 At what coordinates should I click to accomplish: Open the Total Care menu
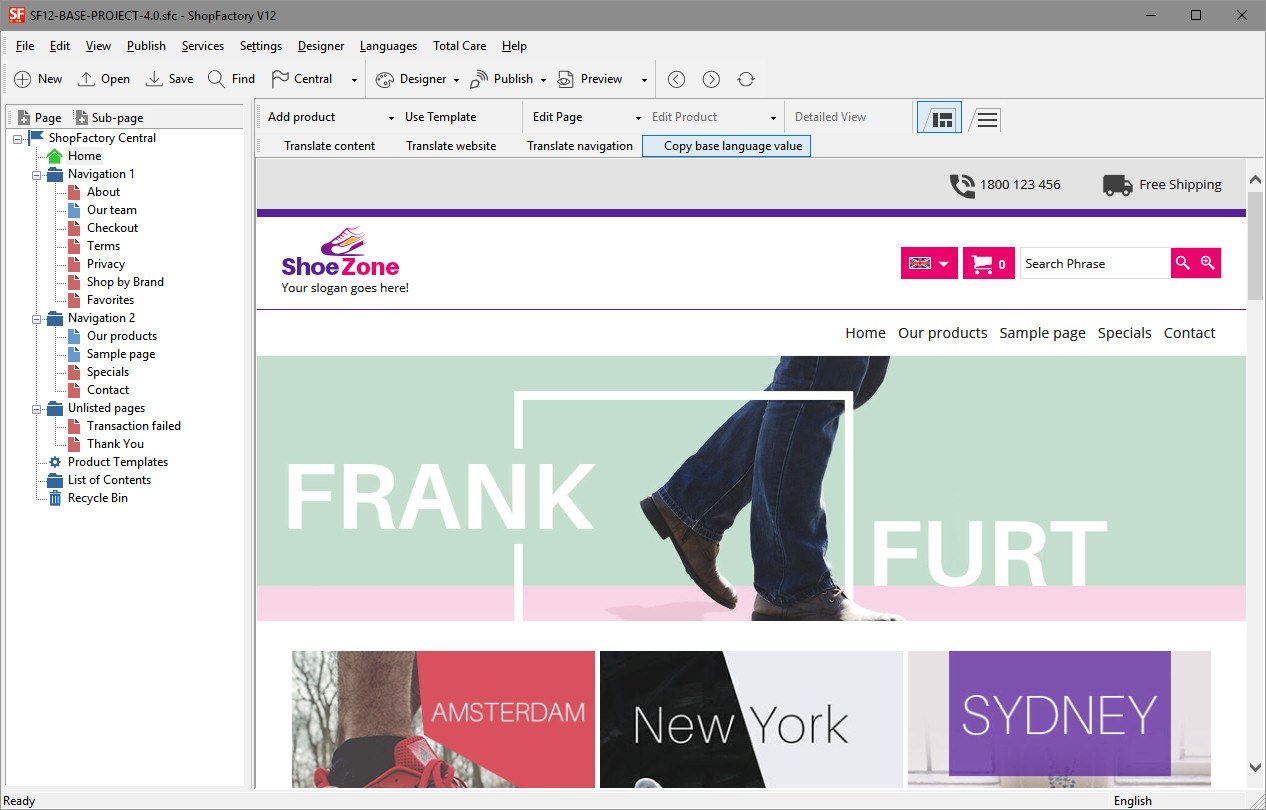click(x=459, y=46)
